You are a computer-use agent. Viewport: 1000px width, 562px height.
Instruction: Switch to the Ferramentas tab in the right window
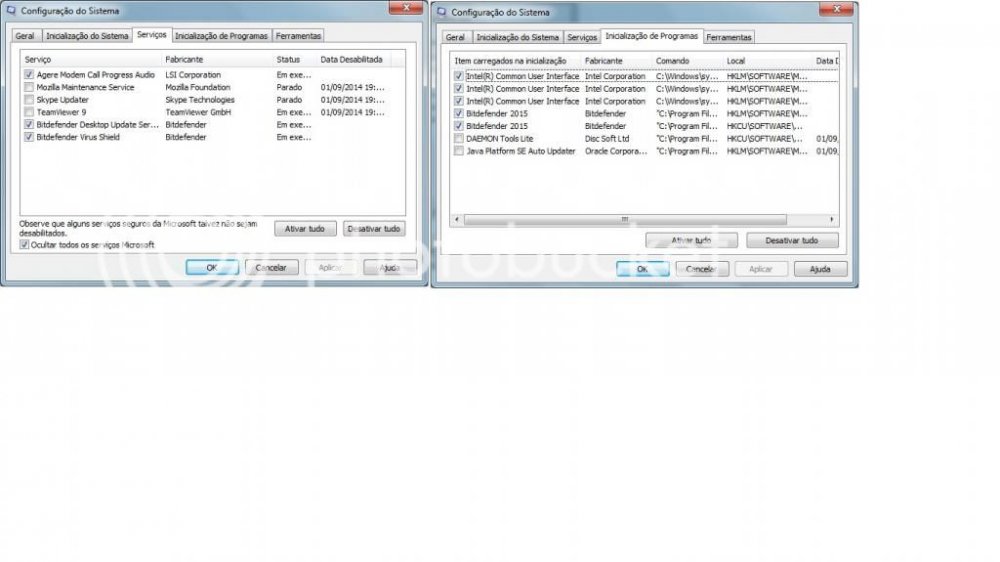click(730, 37)
